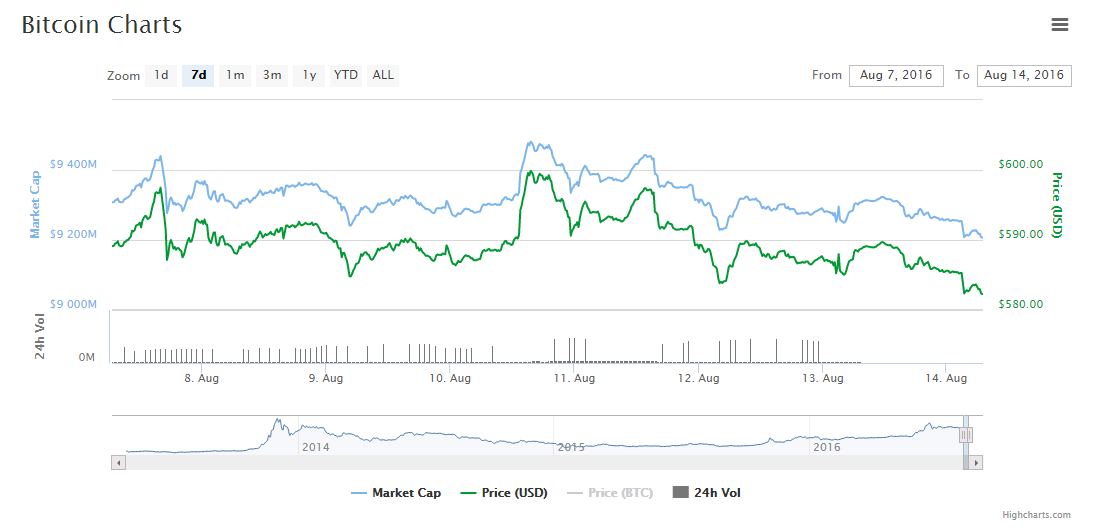Image resolution: width=1103 pixels, height=528 pixels.
Task: Set zoom range to 1y
Action: click(x=309, y=75)
